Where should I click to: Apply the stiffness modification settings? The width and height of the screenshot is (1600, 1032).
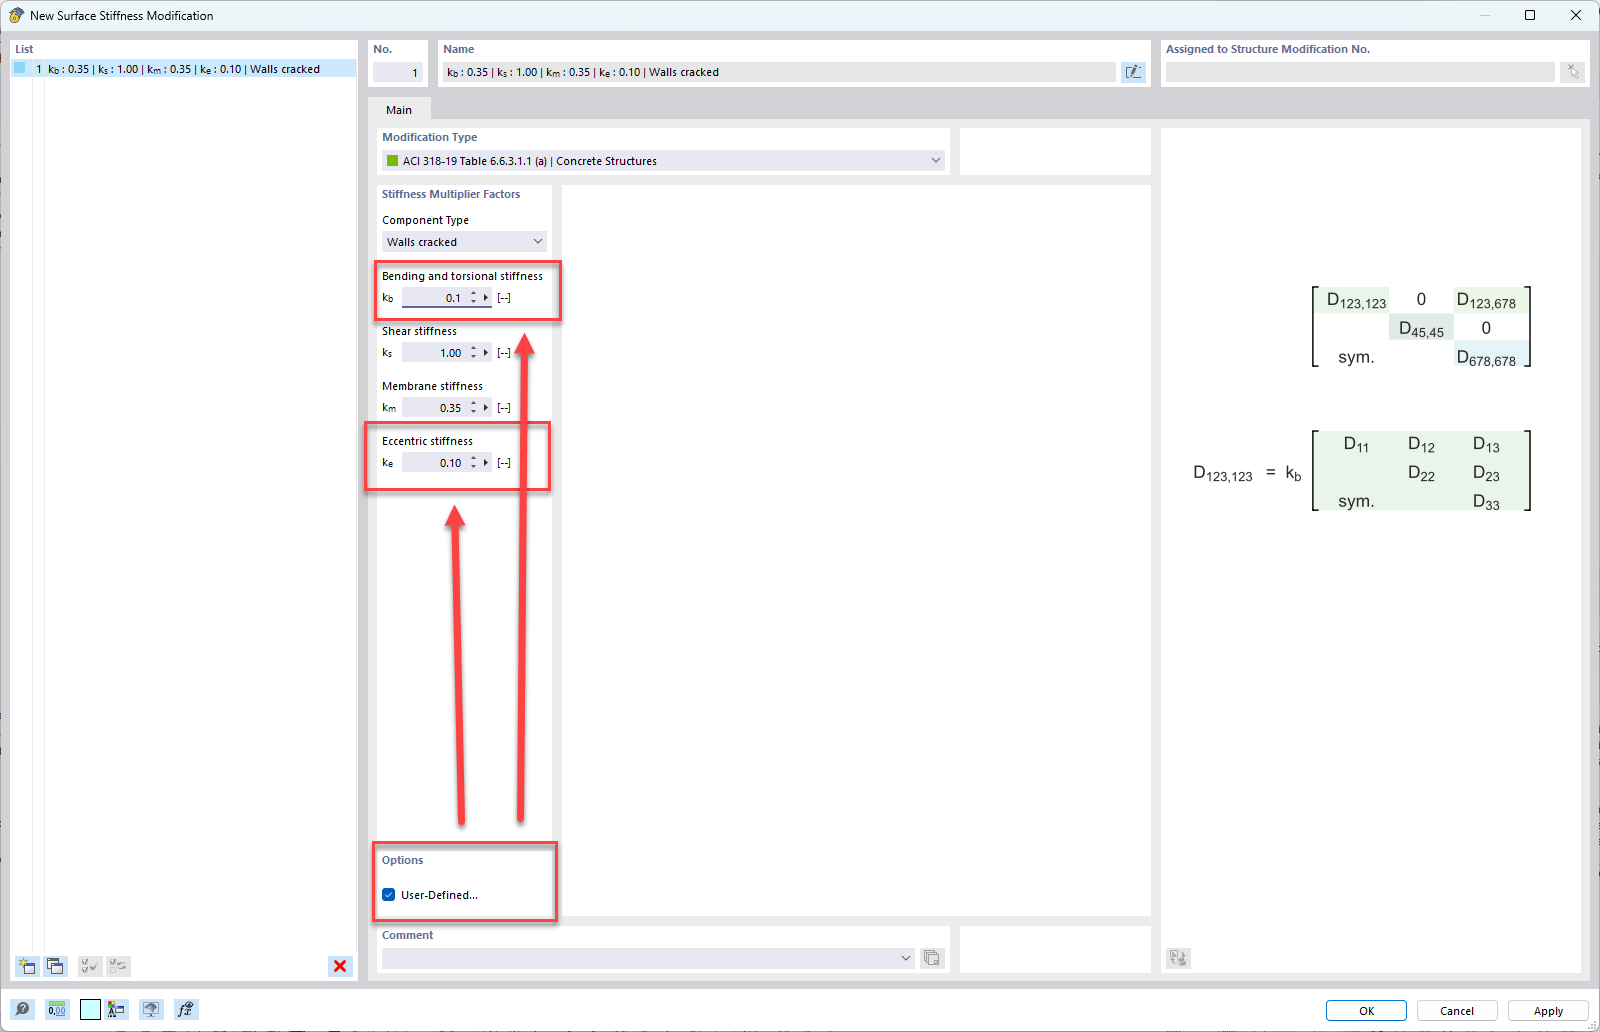click(1547, 1010)
